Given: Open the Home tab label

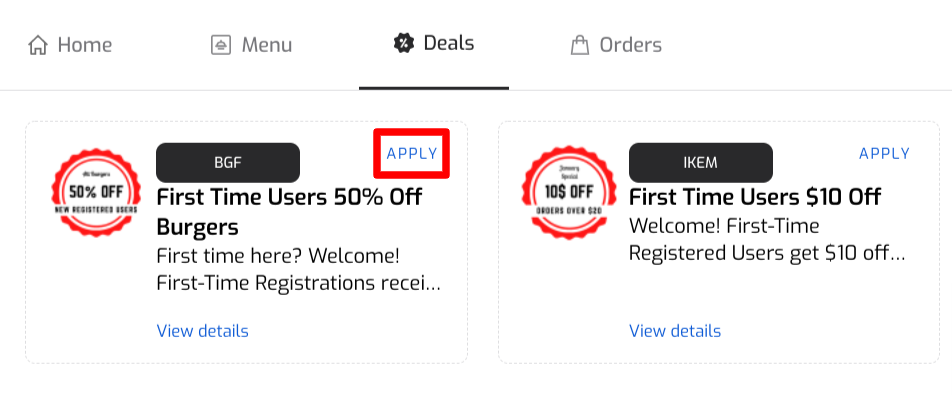Looking at the screenshot, I should pos(84,46).
